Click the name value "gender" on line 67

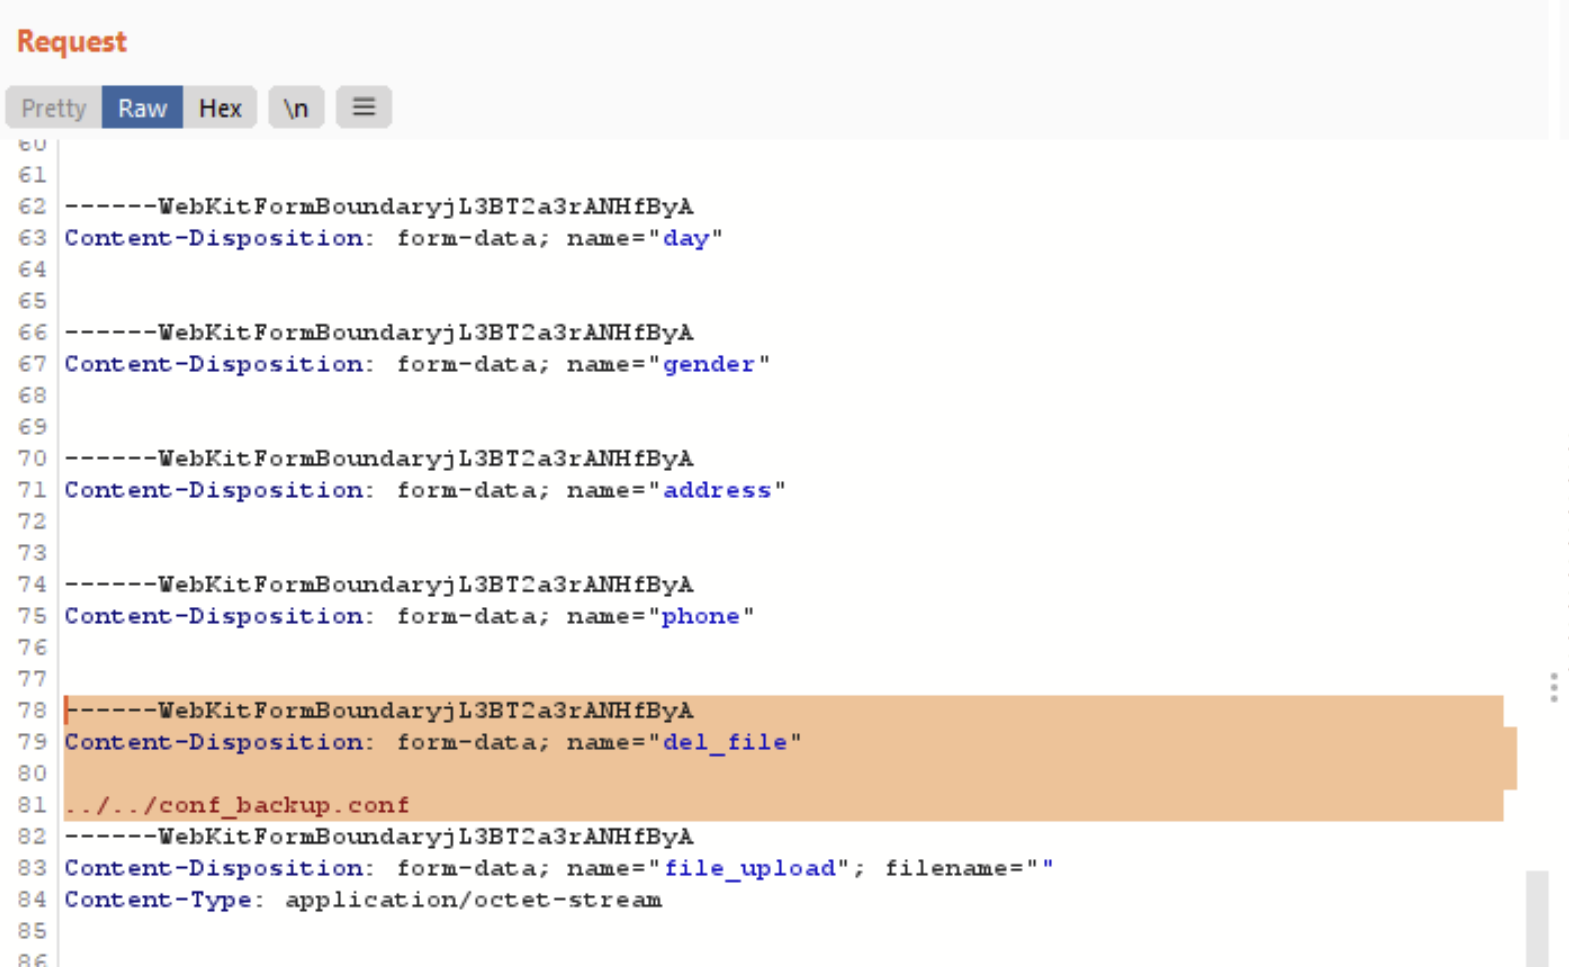(x=709, y=364)
